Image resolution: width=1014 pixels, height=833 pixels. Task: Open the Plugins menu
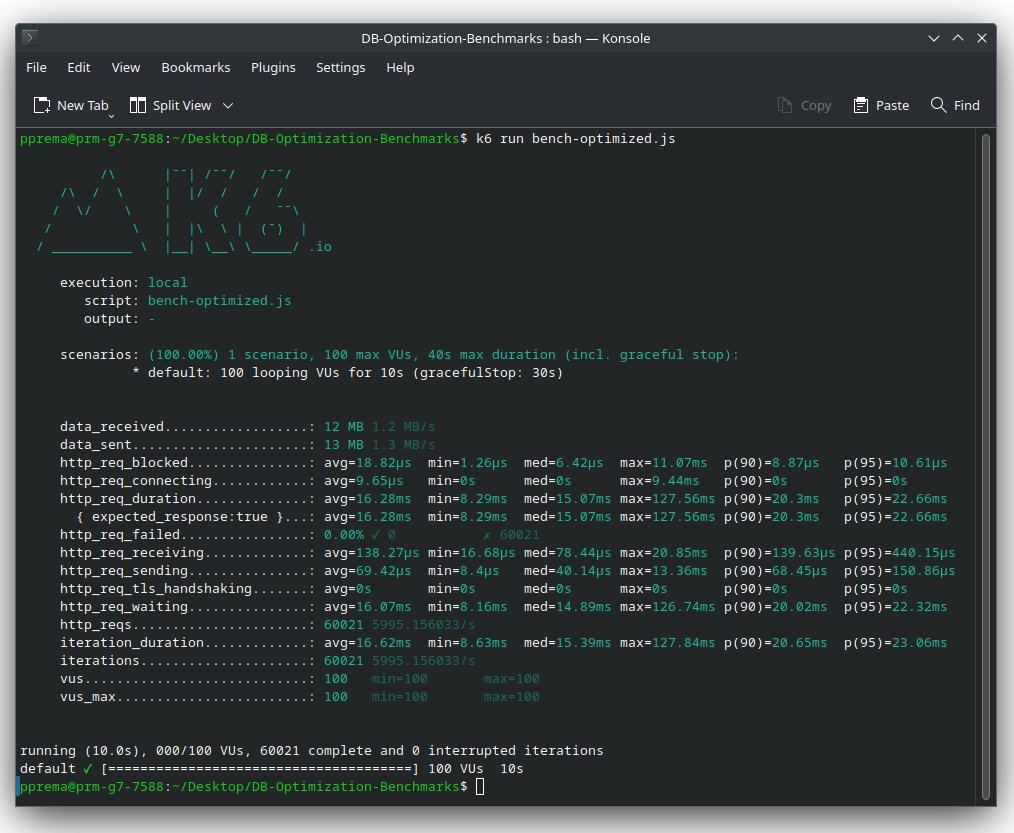tap(273, 67)
